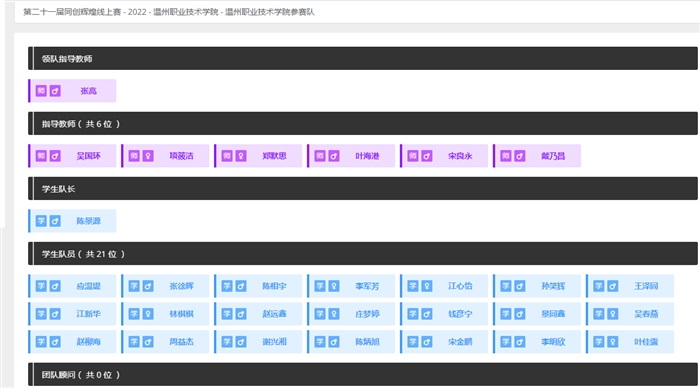Click the female icon beside 叶佳露
The image size is (700, 388).
[613, 342]
